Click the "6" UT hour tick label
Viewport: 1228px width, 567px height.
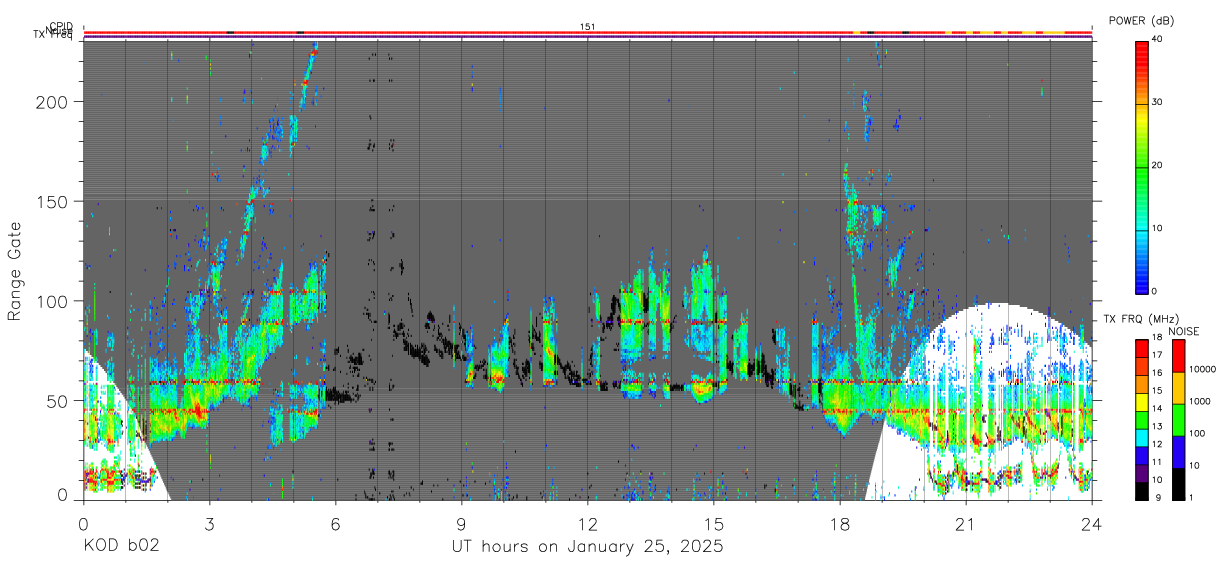pyautogui.click(x=336, y=523)
